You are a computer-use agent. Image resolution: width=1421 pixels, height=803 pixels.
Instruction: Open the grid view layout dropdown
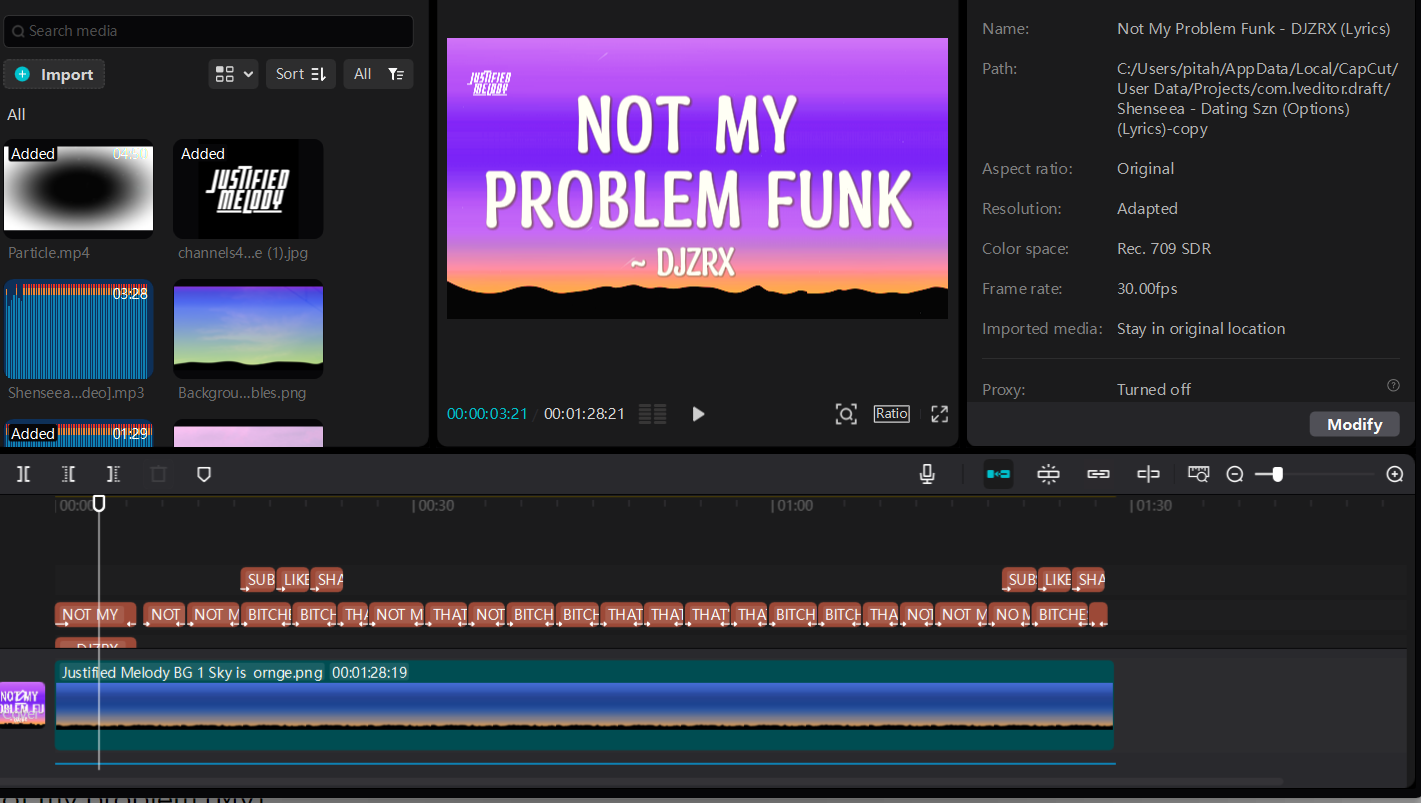(x=233, y=74)
